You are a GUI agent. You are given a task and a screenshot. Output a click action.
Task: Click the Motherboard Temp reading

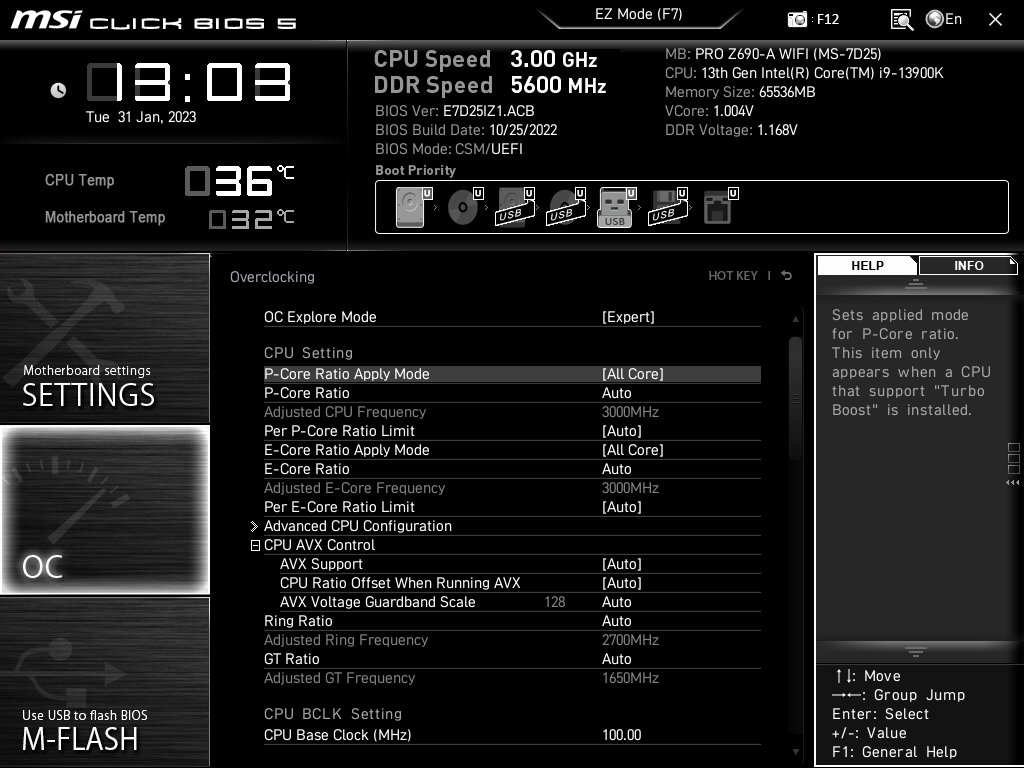[x=251, y=219]
